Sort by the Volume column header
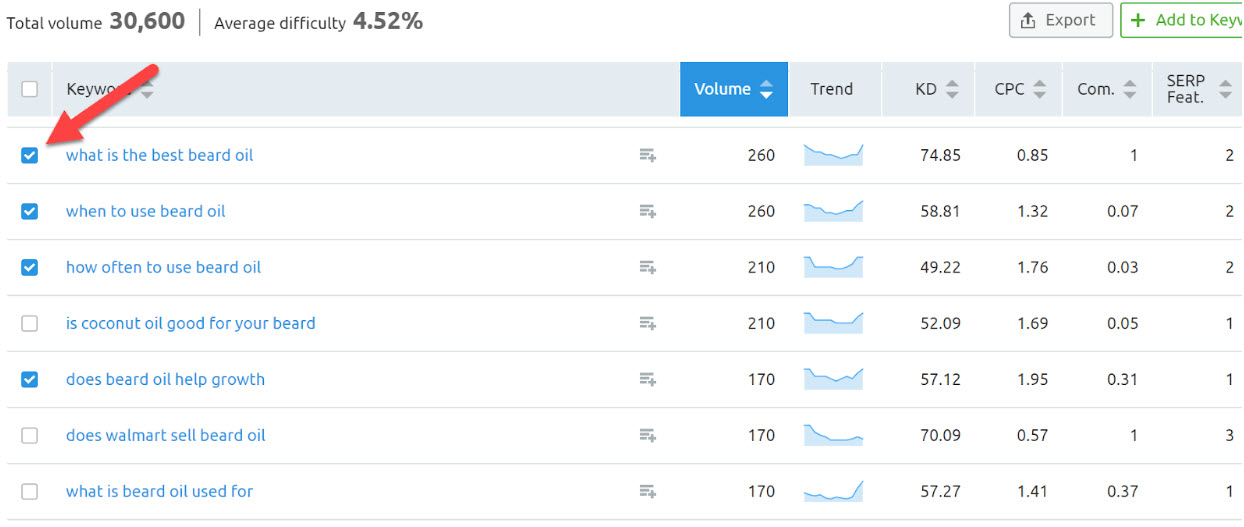The image size is (1244, 527). tap(733, 89)
